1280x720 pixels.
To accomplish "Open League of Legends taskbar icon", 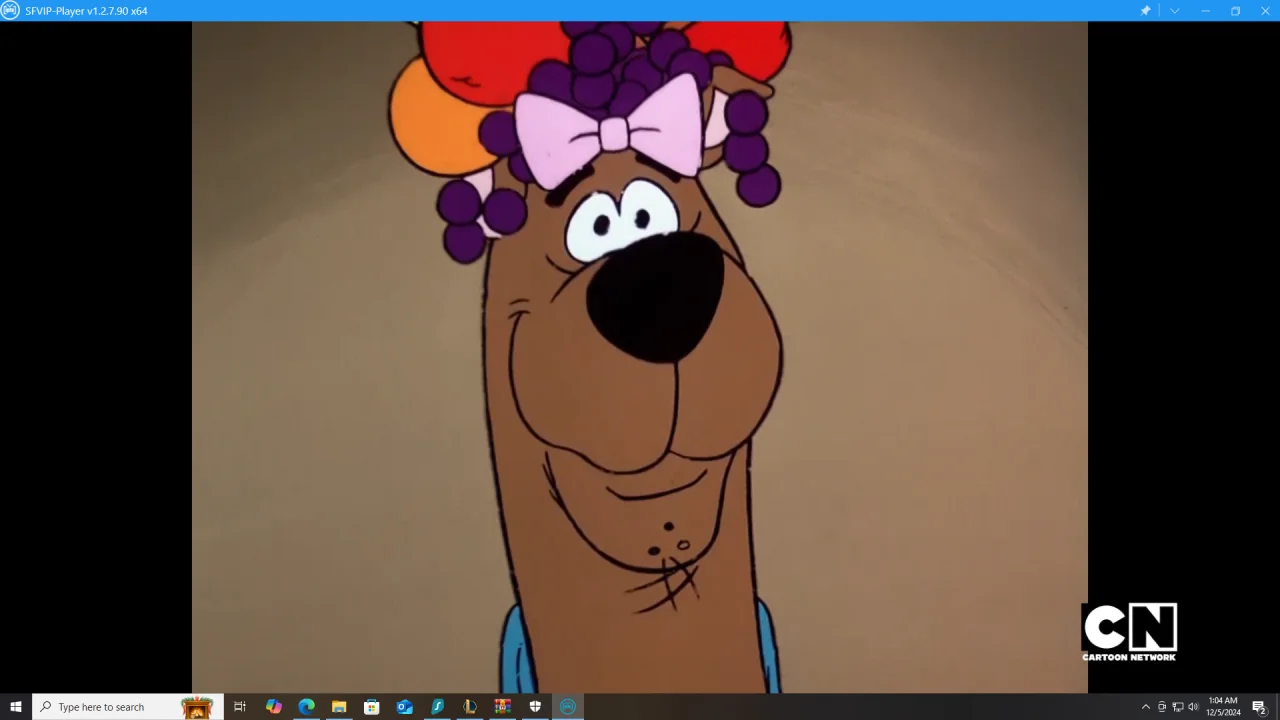I will 470,707.
